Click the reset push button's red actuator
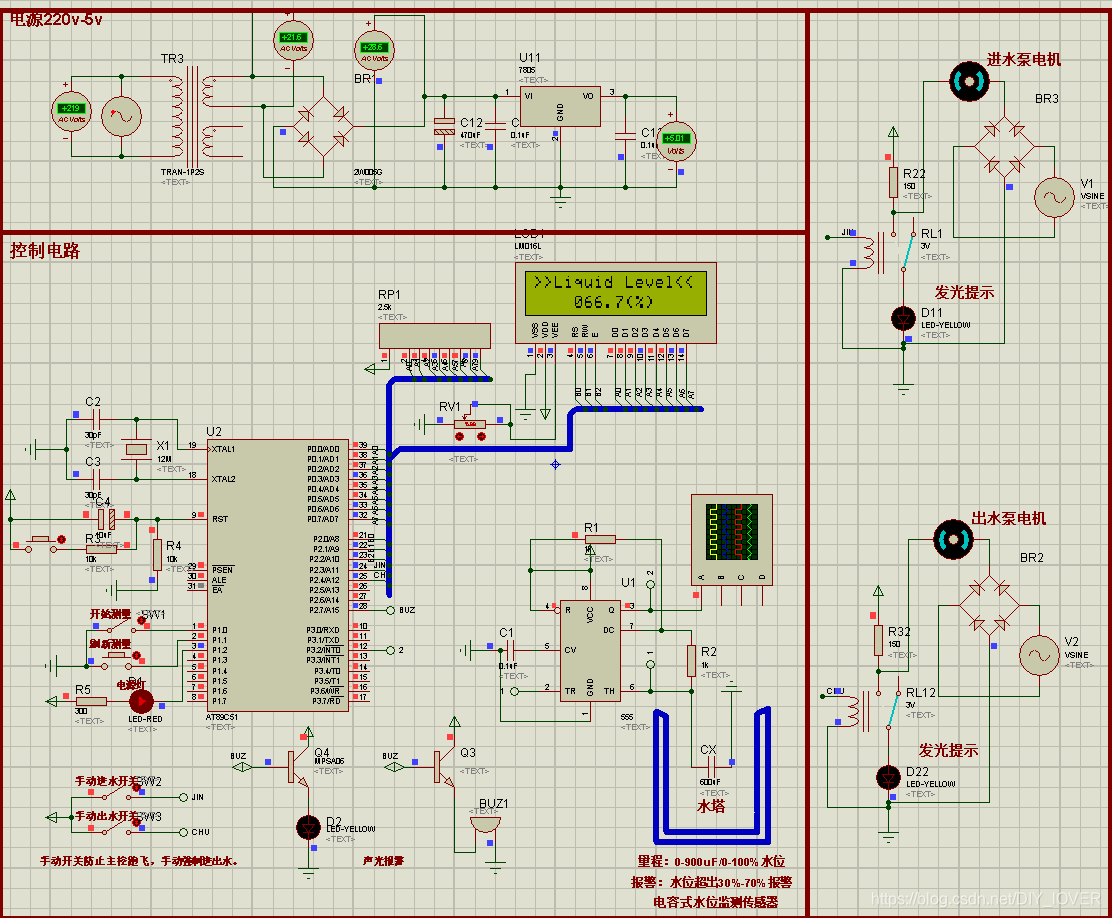This screenshot has height=918, width=1112. click(62, 540)
